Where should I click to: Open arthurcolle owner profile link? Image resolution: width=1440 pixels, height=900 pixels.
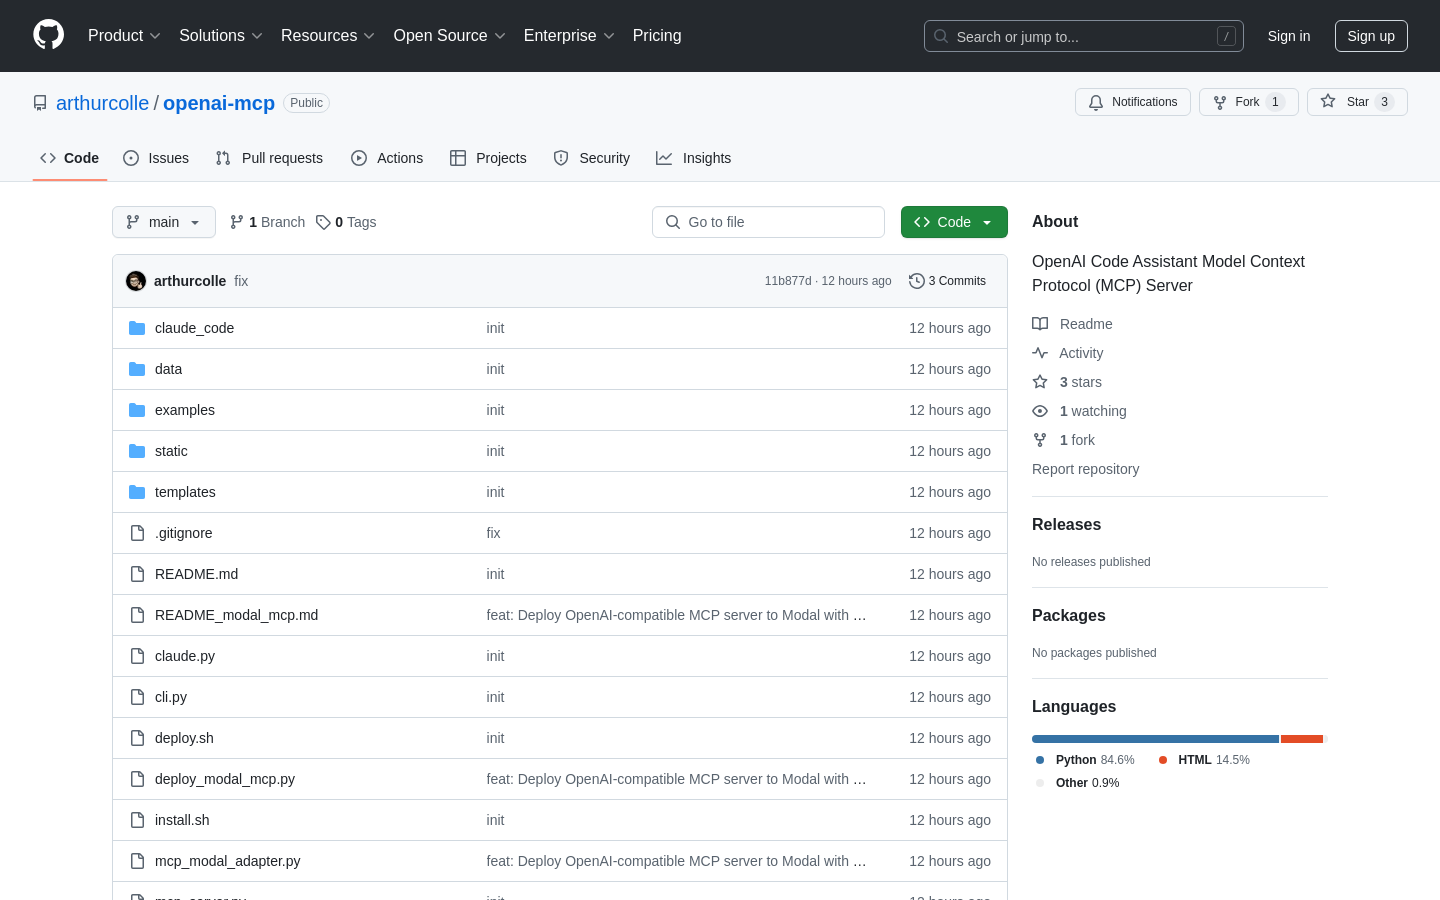(102, 103)
